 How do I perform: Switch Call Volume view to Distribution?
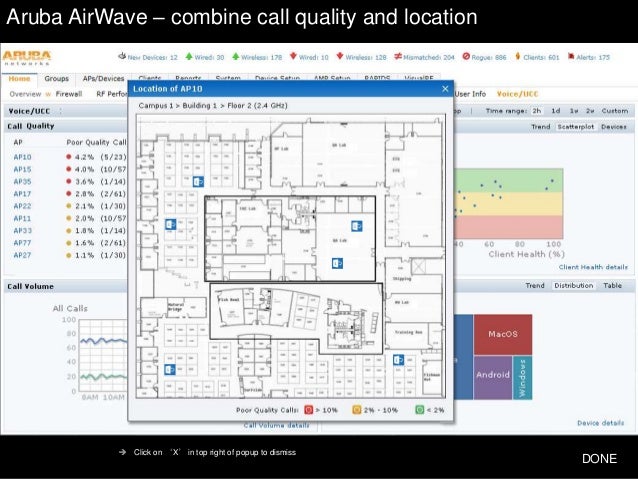pos(574,286)
